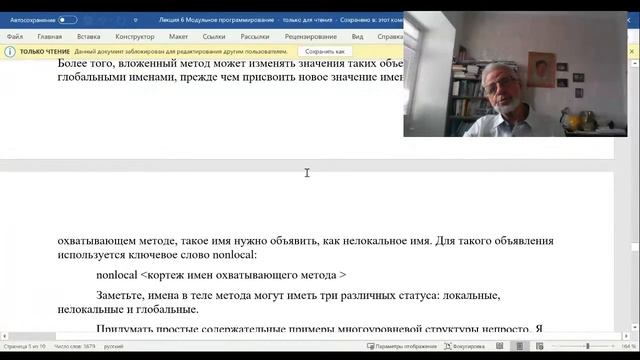Open the quick access toolbar customize dropdown
The width and height of the screenshot is (640, 360).
[136, 20]
